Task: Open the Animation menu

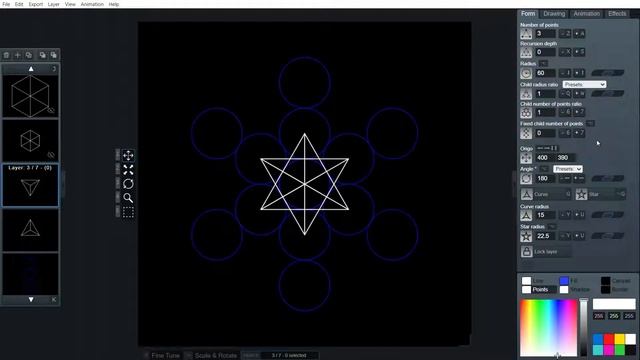Action: point(92,4)
